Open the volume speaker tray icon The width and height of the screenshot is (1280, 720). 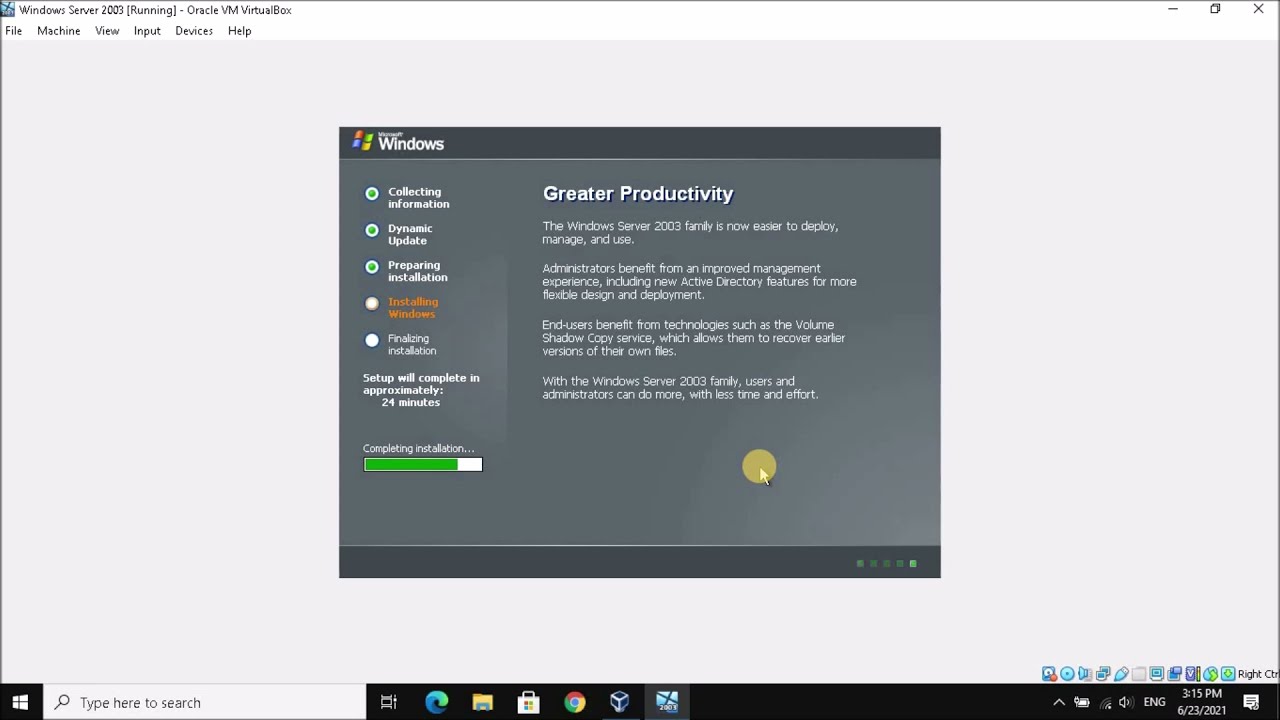pyautogui.click(x=1126, y=702)
